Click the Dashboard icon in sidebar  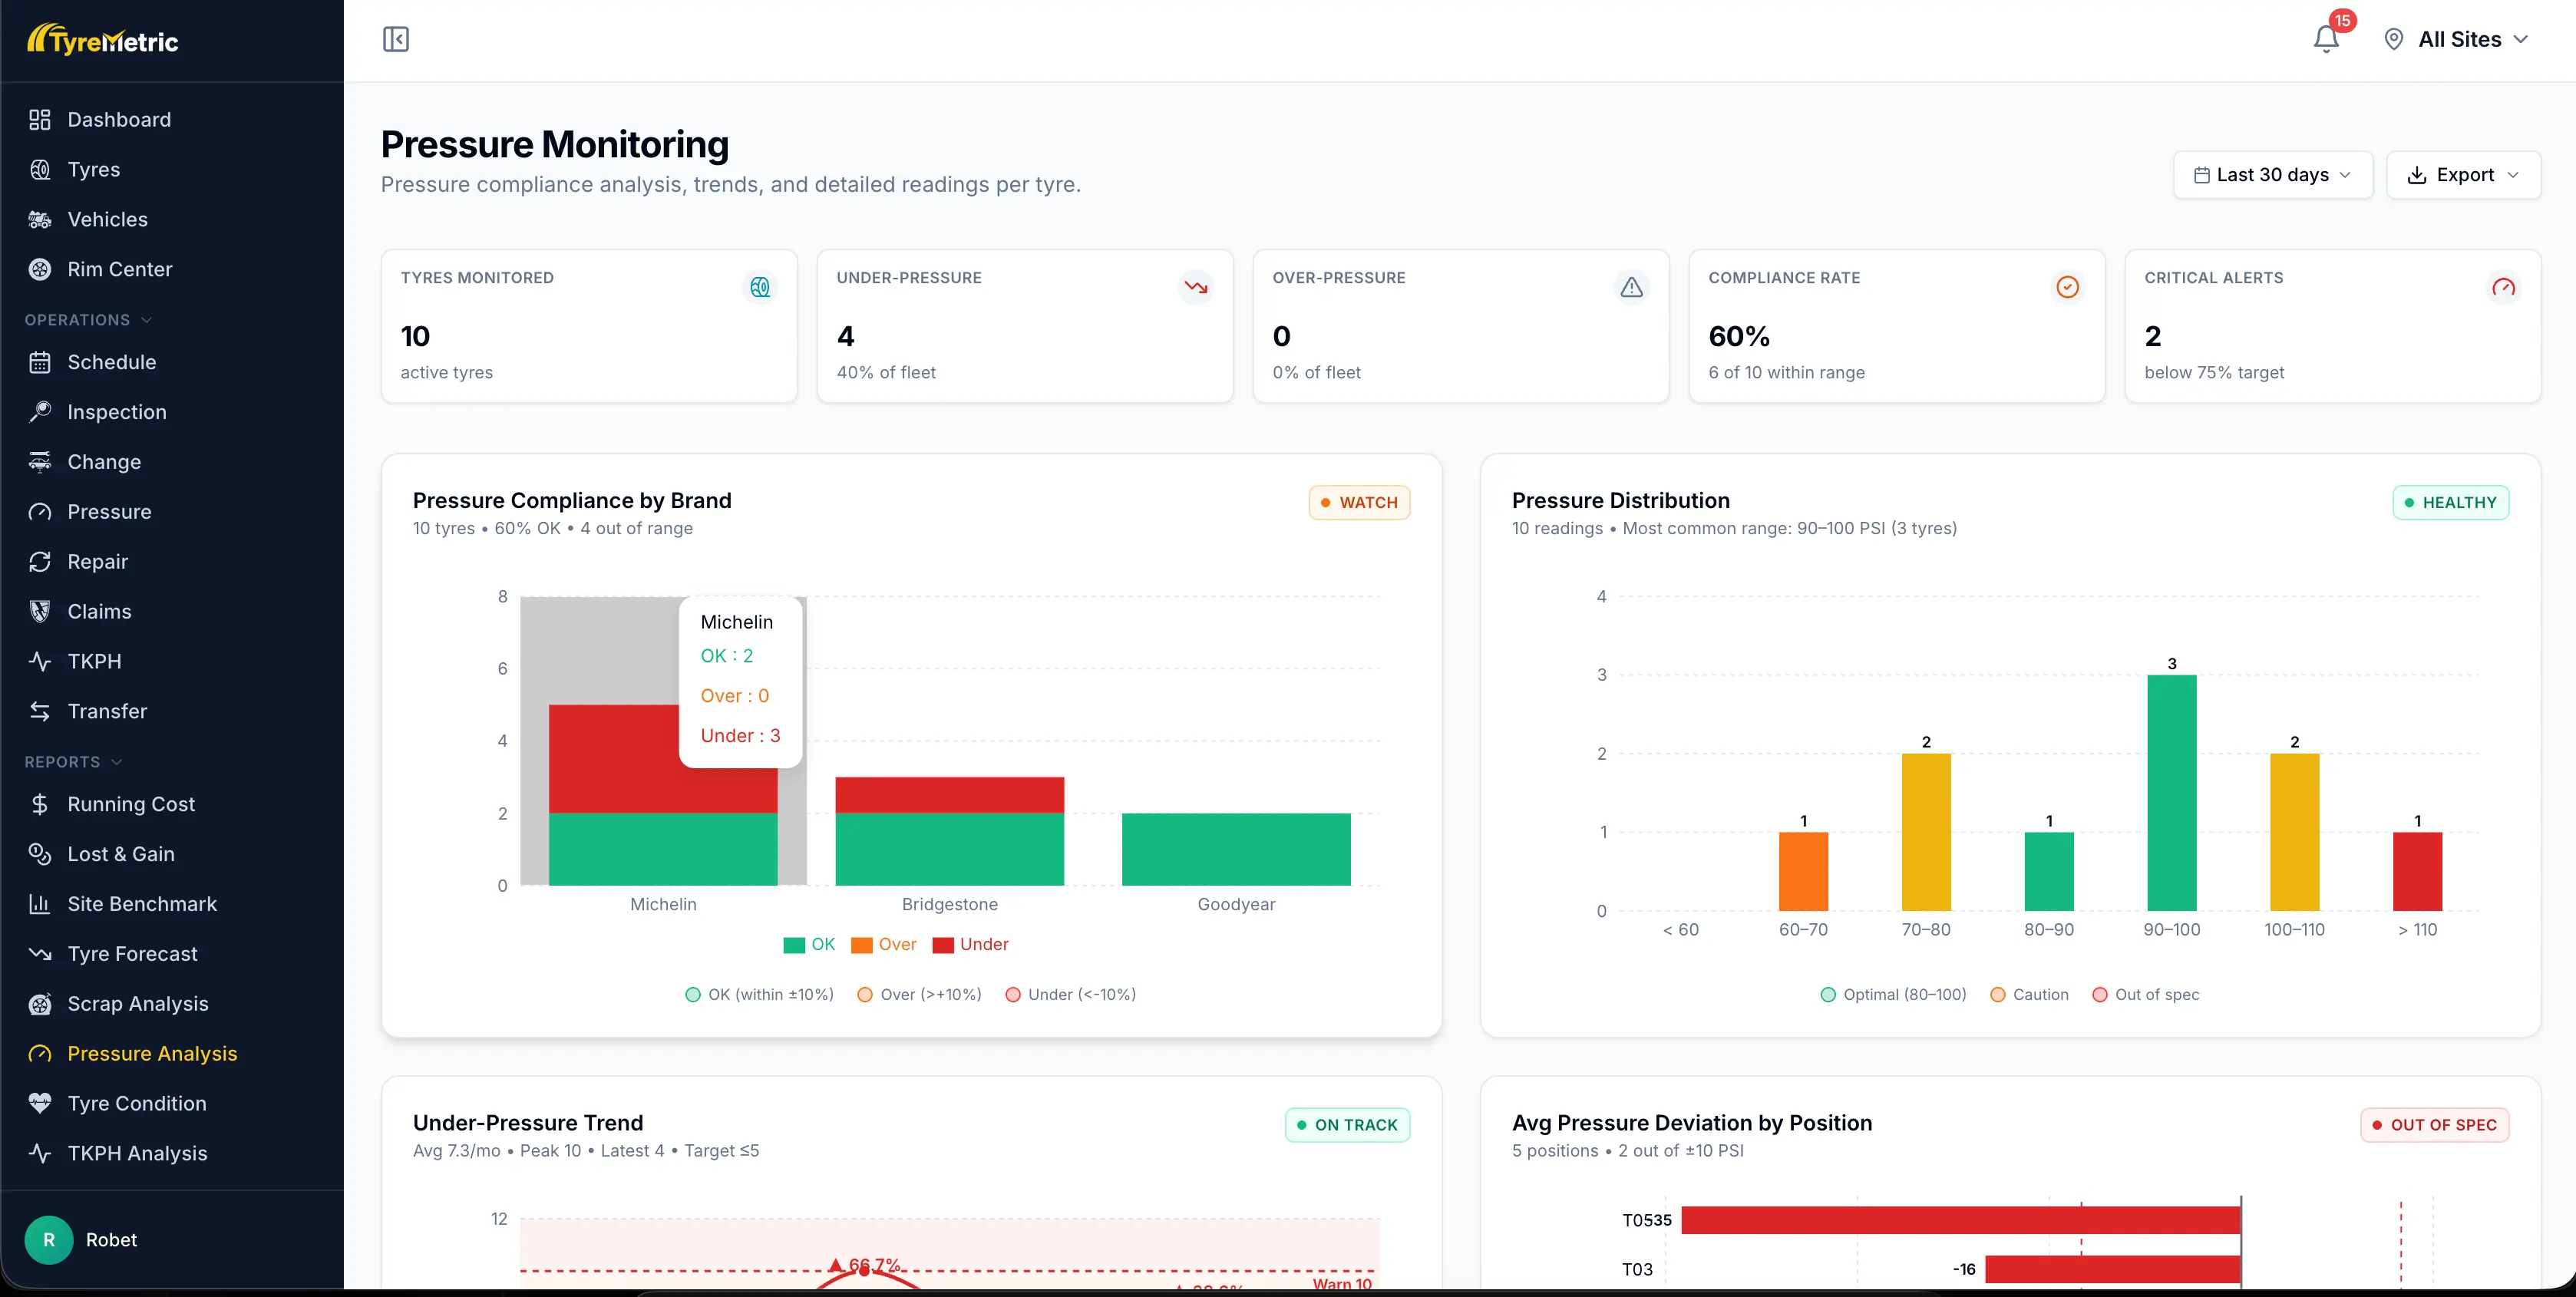coord(40,120)
